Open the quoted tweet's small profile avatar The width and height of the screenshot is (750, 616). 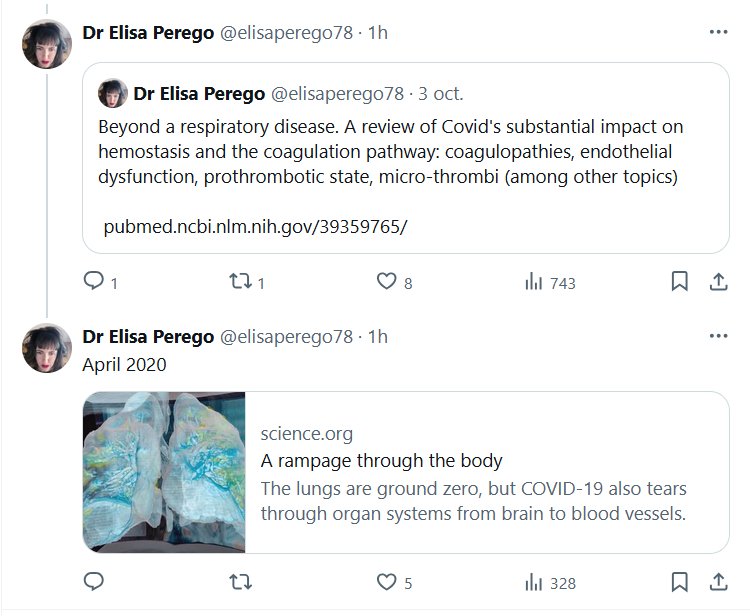point(112,94)
